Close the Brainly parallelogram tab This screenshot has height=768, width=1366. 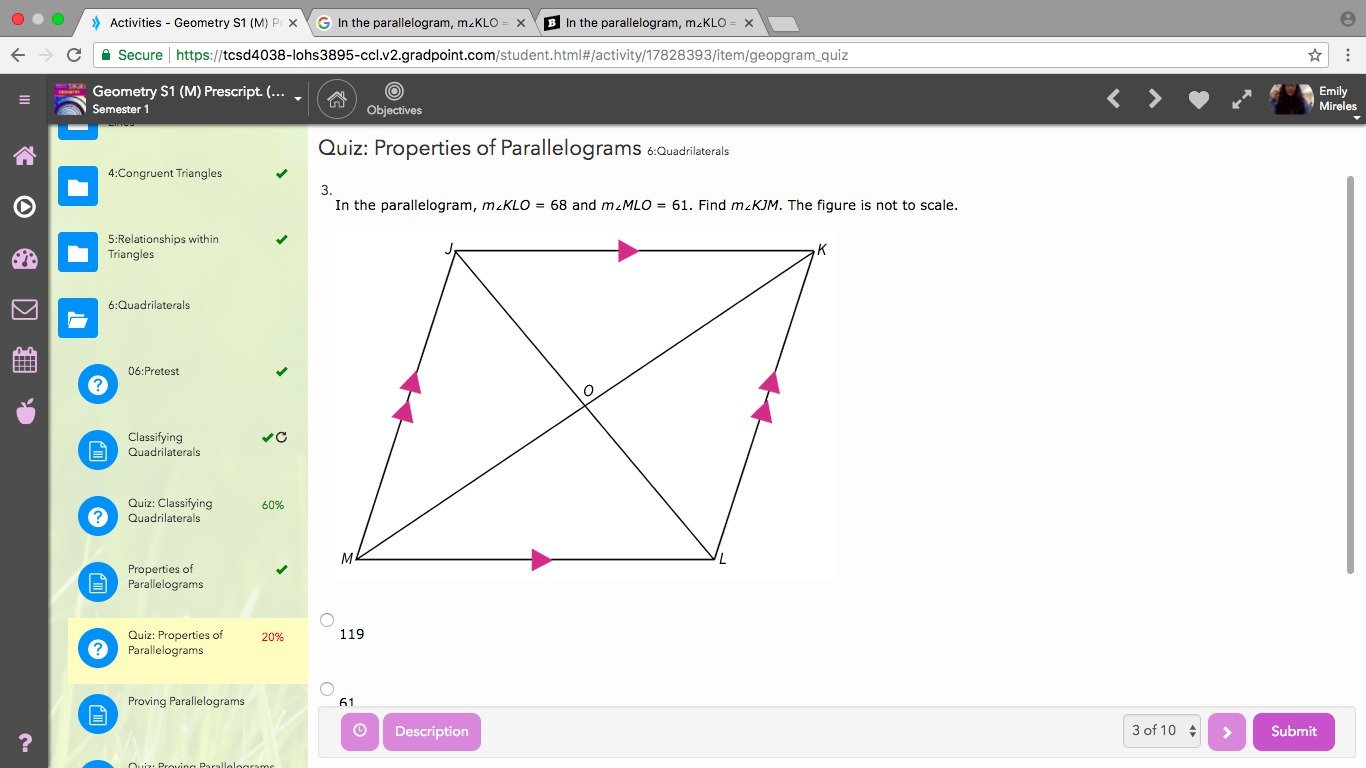(748, 22)
